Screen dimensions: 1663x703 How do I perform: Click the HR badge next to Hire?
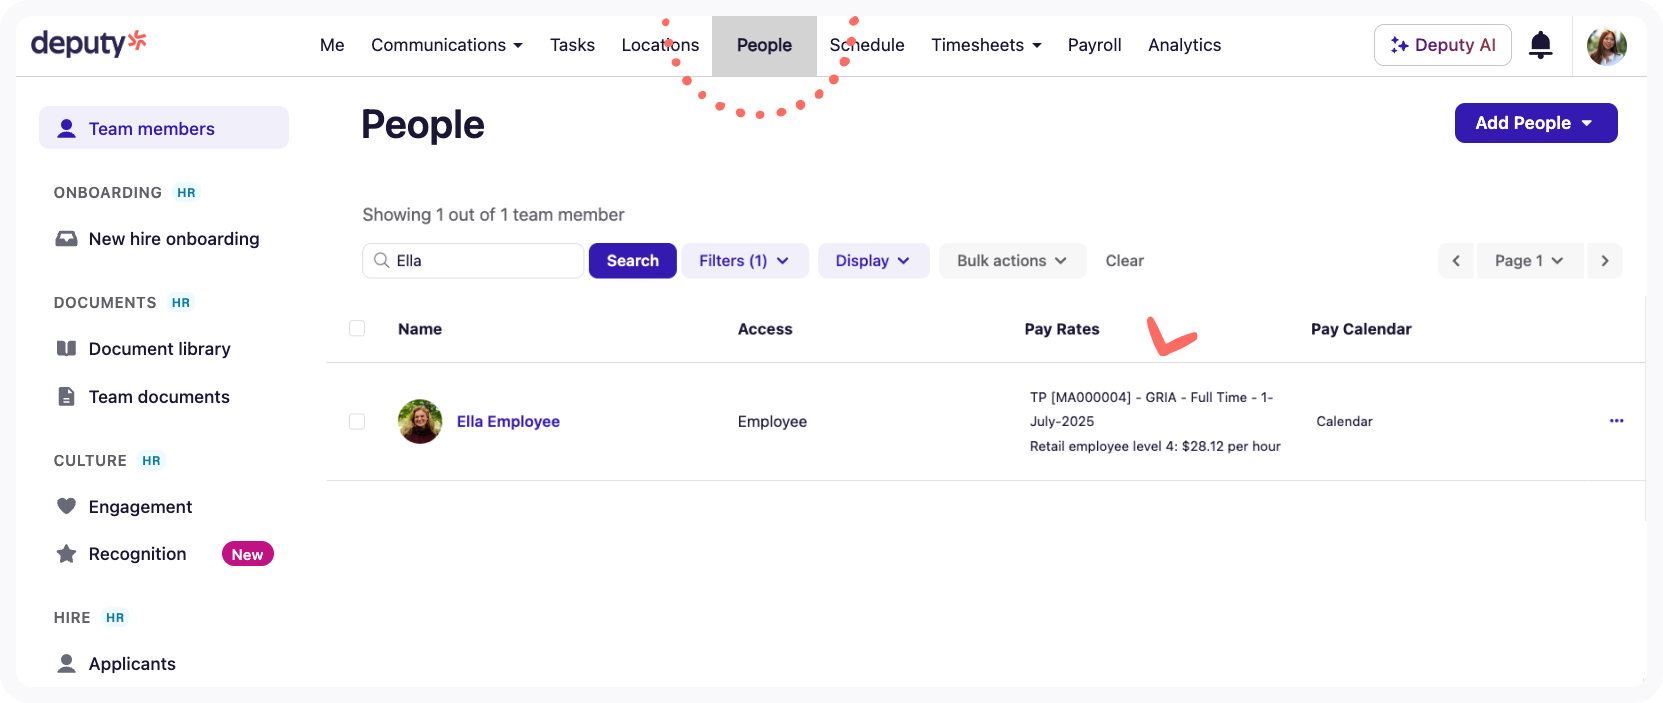click(x=115, y=617)
